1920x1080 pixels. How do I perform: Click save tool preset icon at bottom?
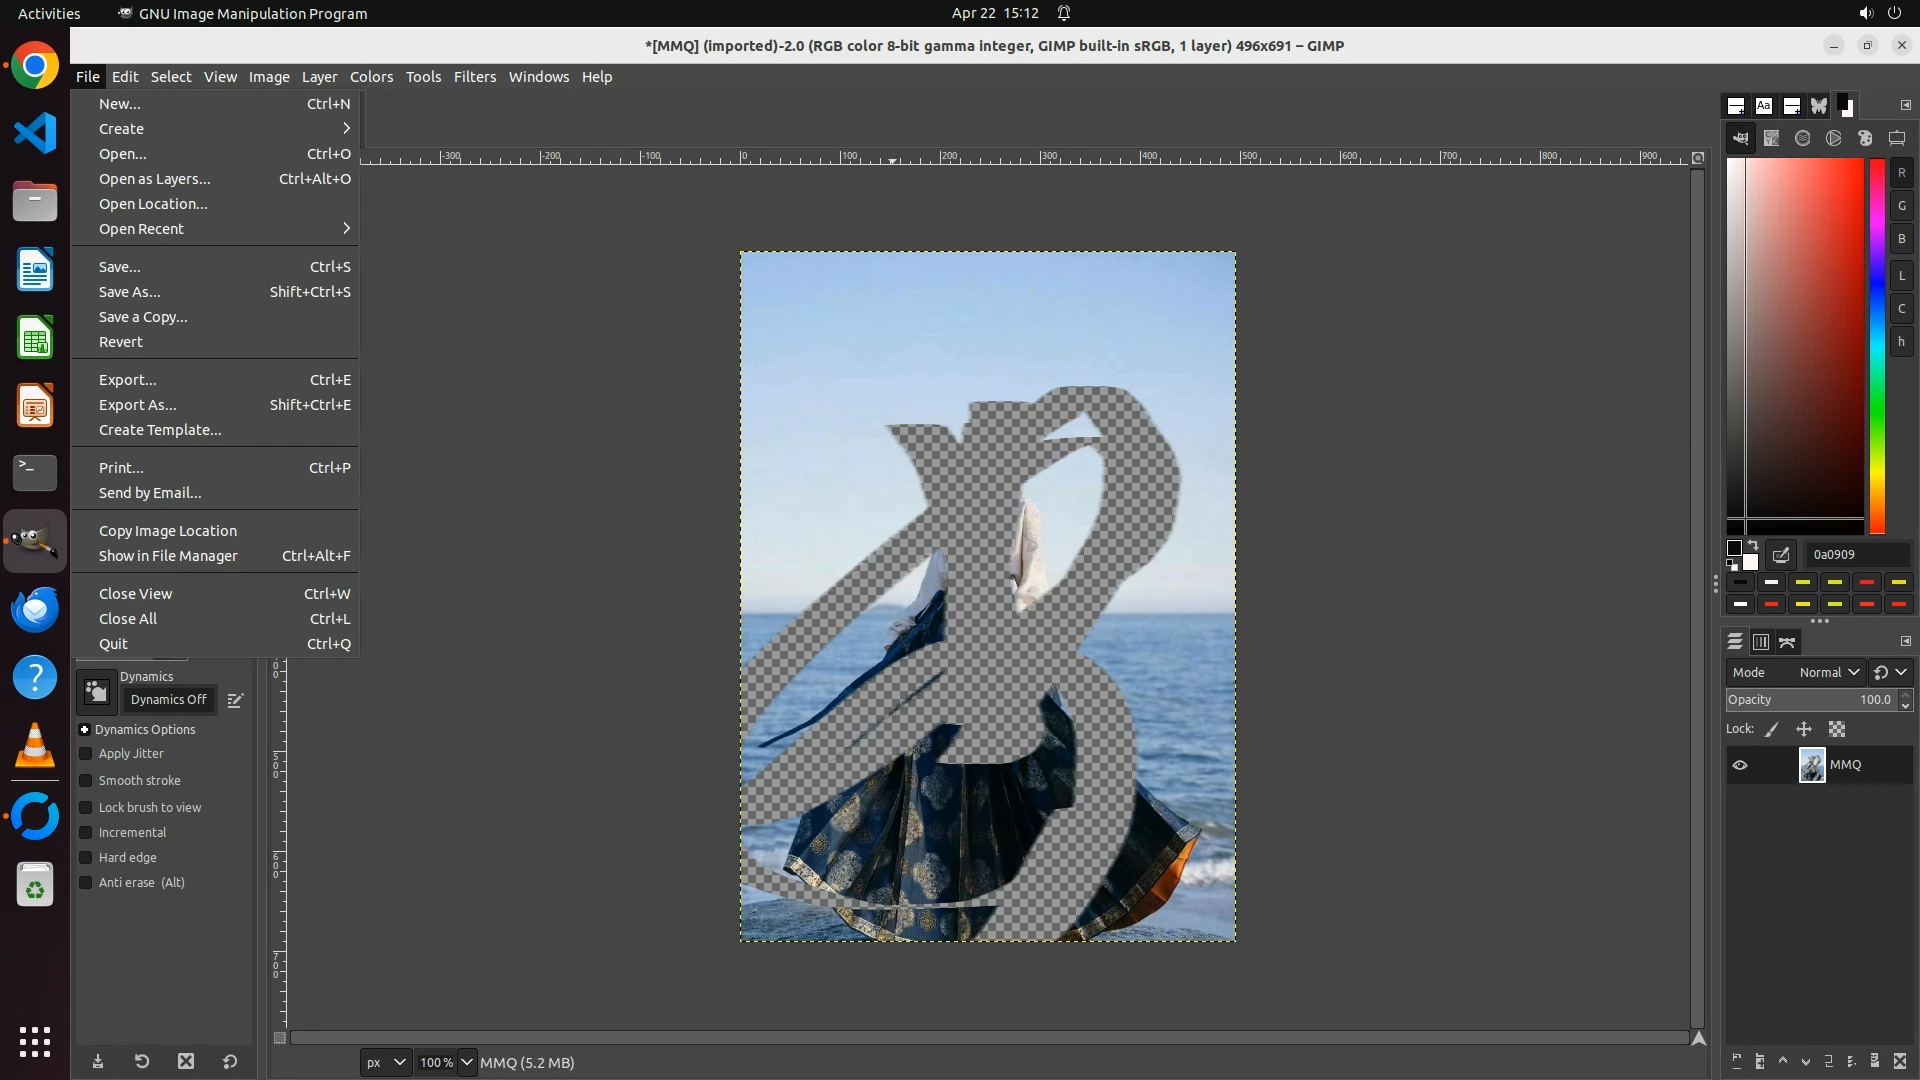[x=98, y=1062]
